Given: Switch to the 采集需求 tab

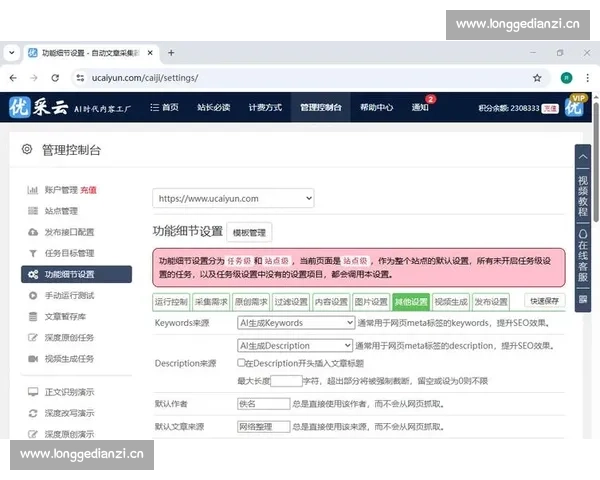Looking at the screenshot, I should pyautogui.click(x=211, y=302).
